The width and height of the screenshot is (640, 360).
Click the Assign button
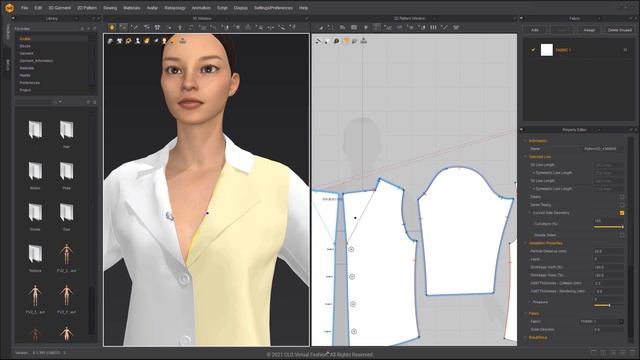click(x=589, y=30)
